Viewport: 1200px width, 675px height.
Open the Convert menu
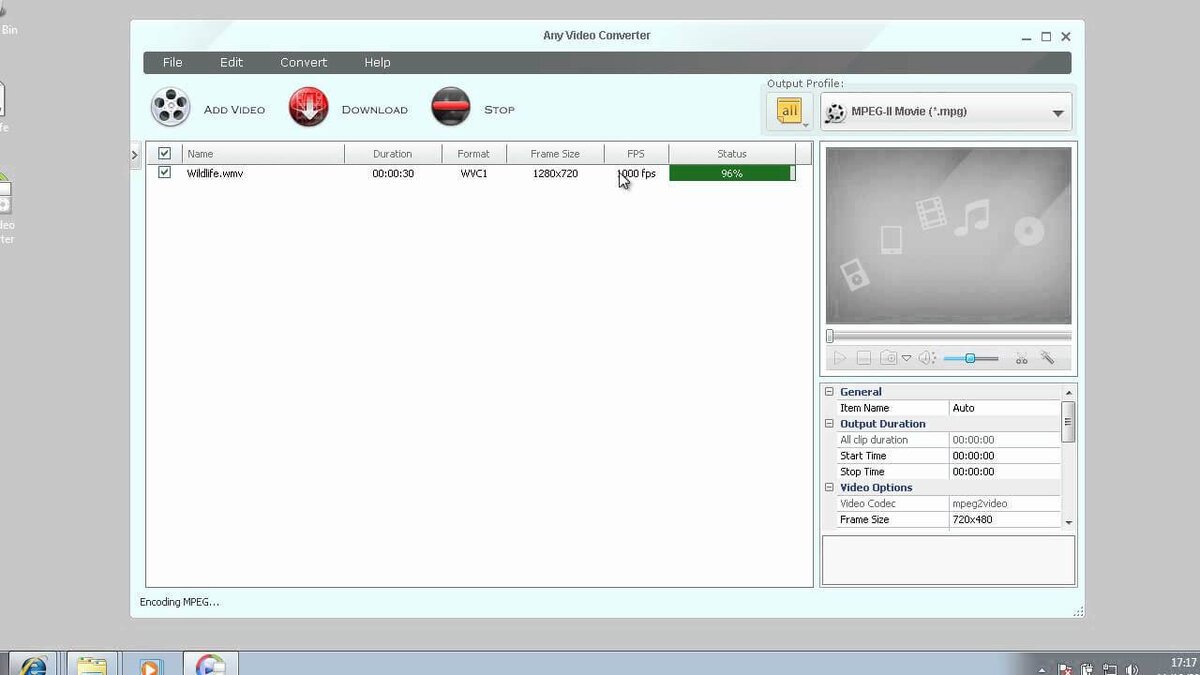(304, 62)
